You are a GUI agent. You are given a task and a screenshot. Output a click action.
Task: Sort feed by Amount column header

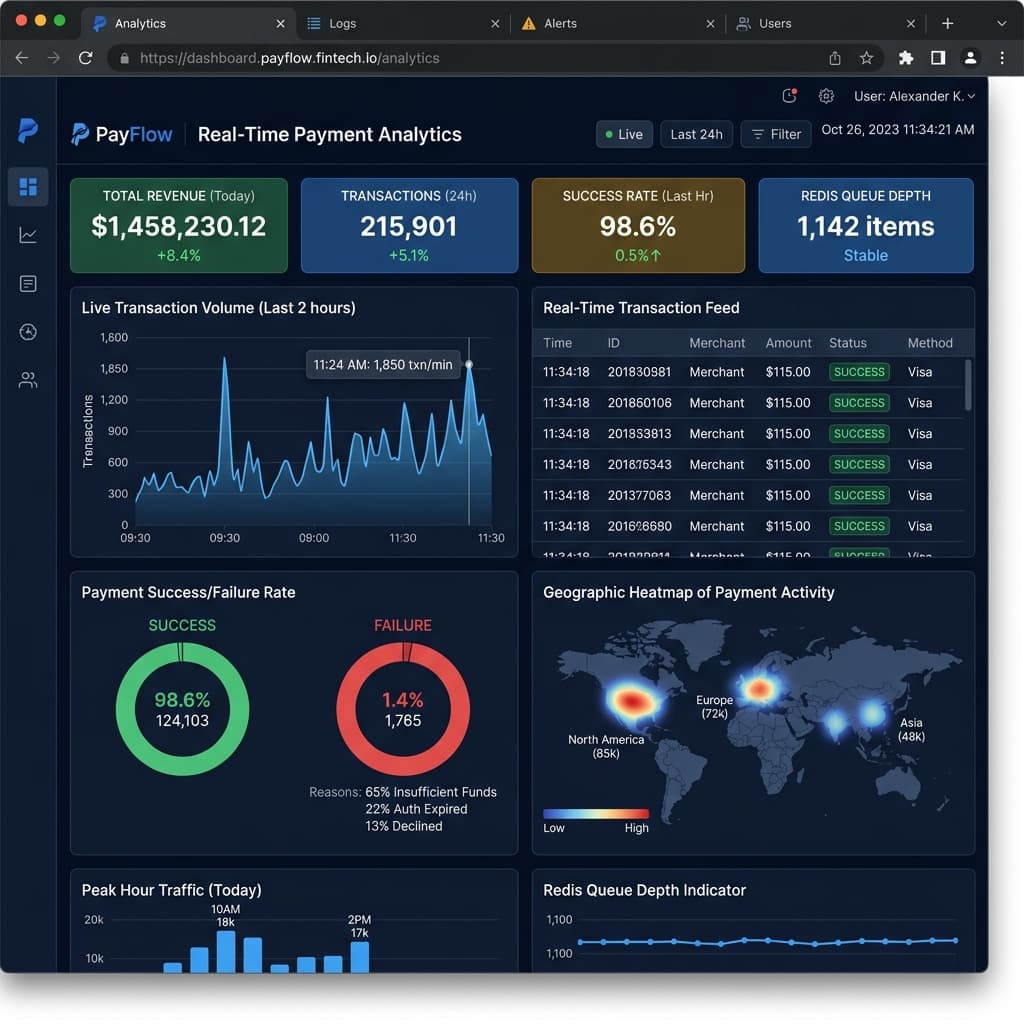click(788, 343)
